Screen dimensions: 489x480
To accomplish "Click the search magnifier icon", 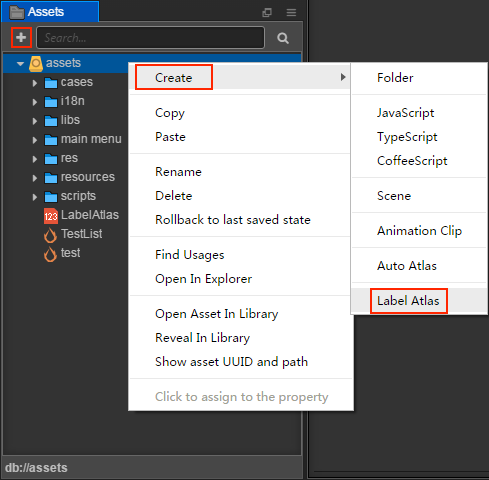I will click(x=283, y=38).
